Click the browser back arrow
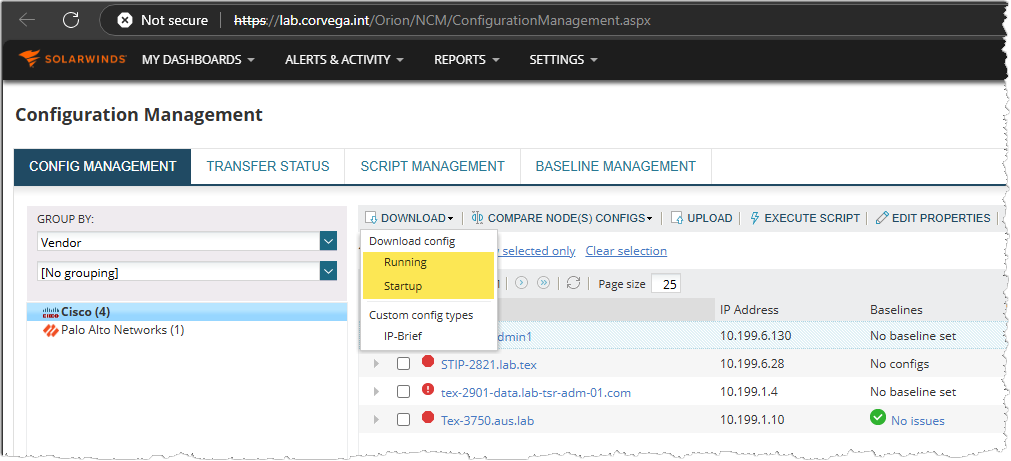Viewport: 1011px width, 461px height. 28,20
